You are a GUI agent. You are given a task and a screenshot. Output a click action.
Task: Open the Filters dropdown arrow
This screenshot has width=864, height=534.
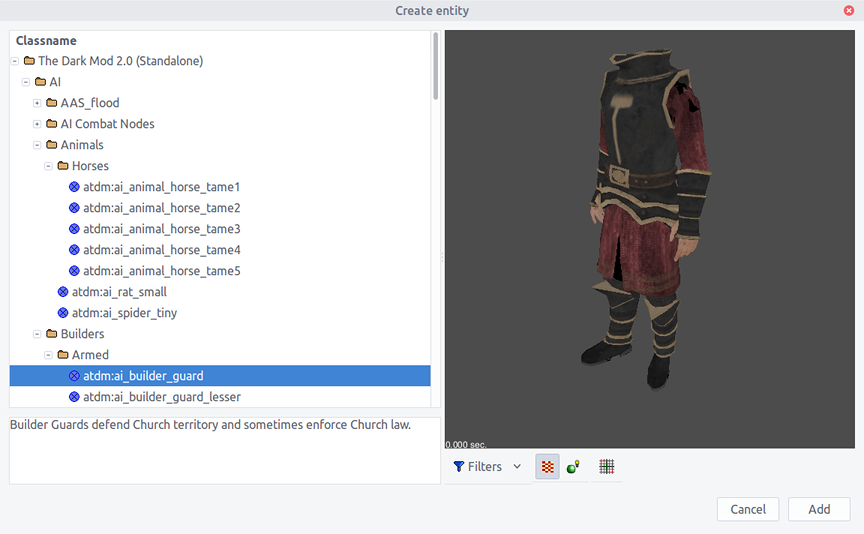(x=517, y=467)
